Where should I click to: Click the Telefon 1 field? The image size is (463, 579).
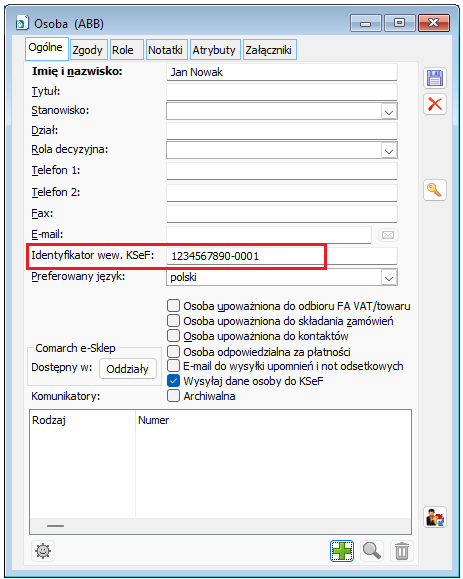pos(282,171)
